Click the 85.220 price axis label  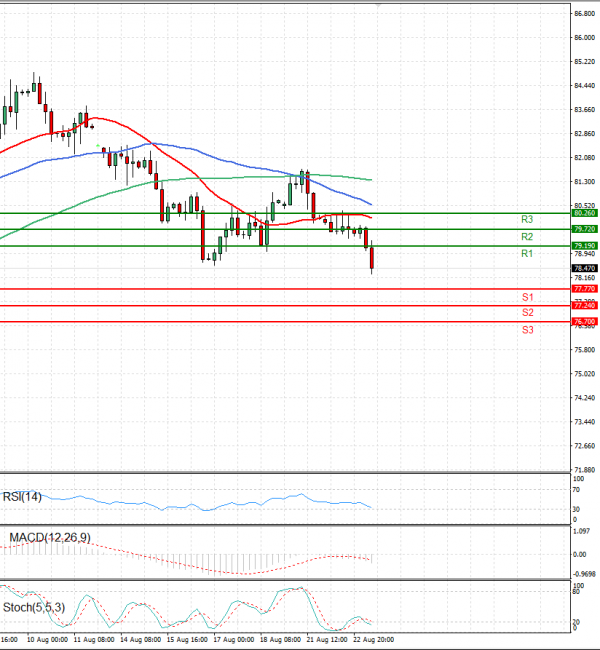point(584,62)
